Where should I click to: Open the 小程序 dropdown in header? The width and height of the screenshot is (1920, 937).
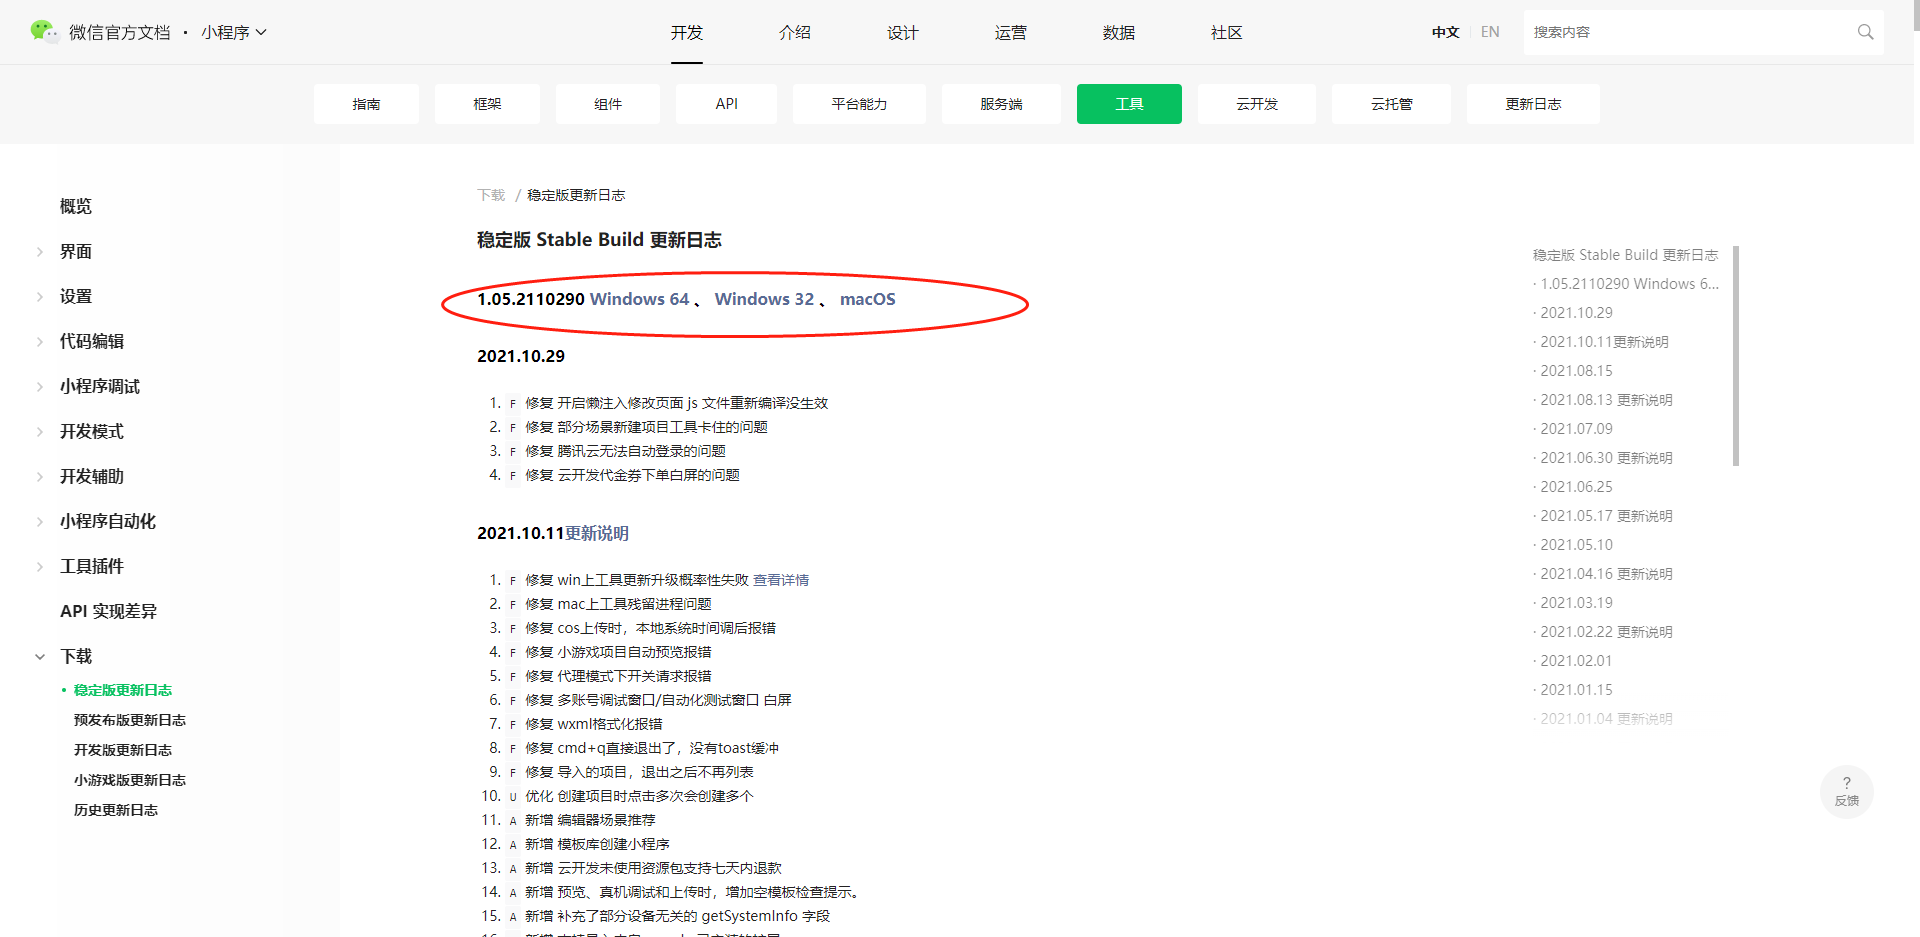(x=234, y=32)
